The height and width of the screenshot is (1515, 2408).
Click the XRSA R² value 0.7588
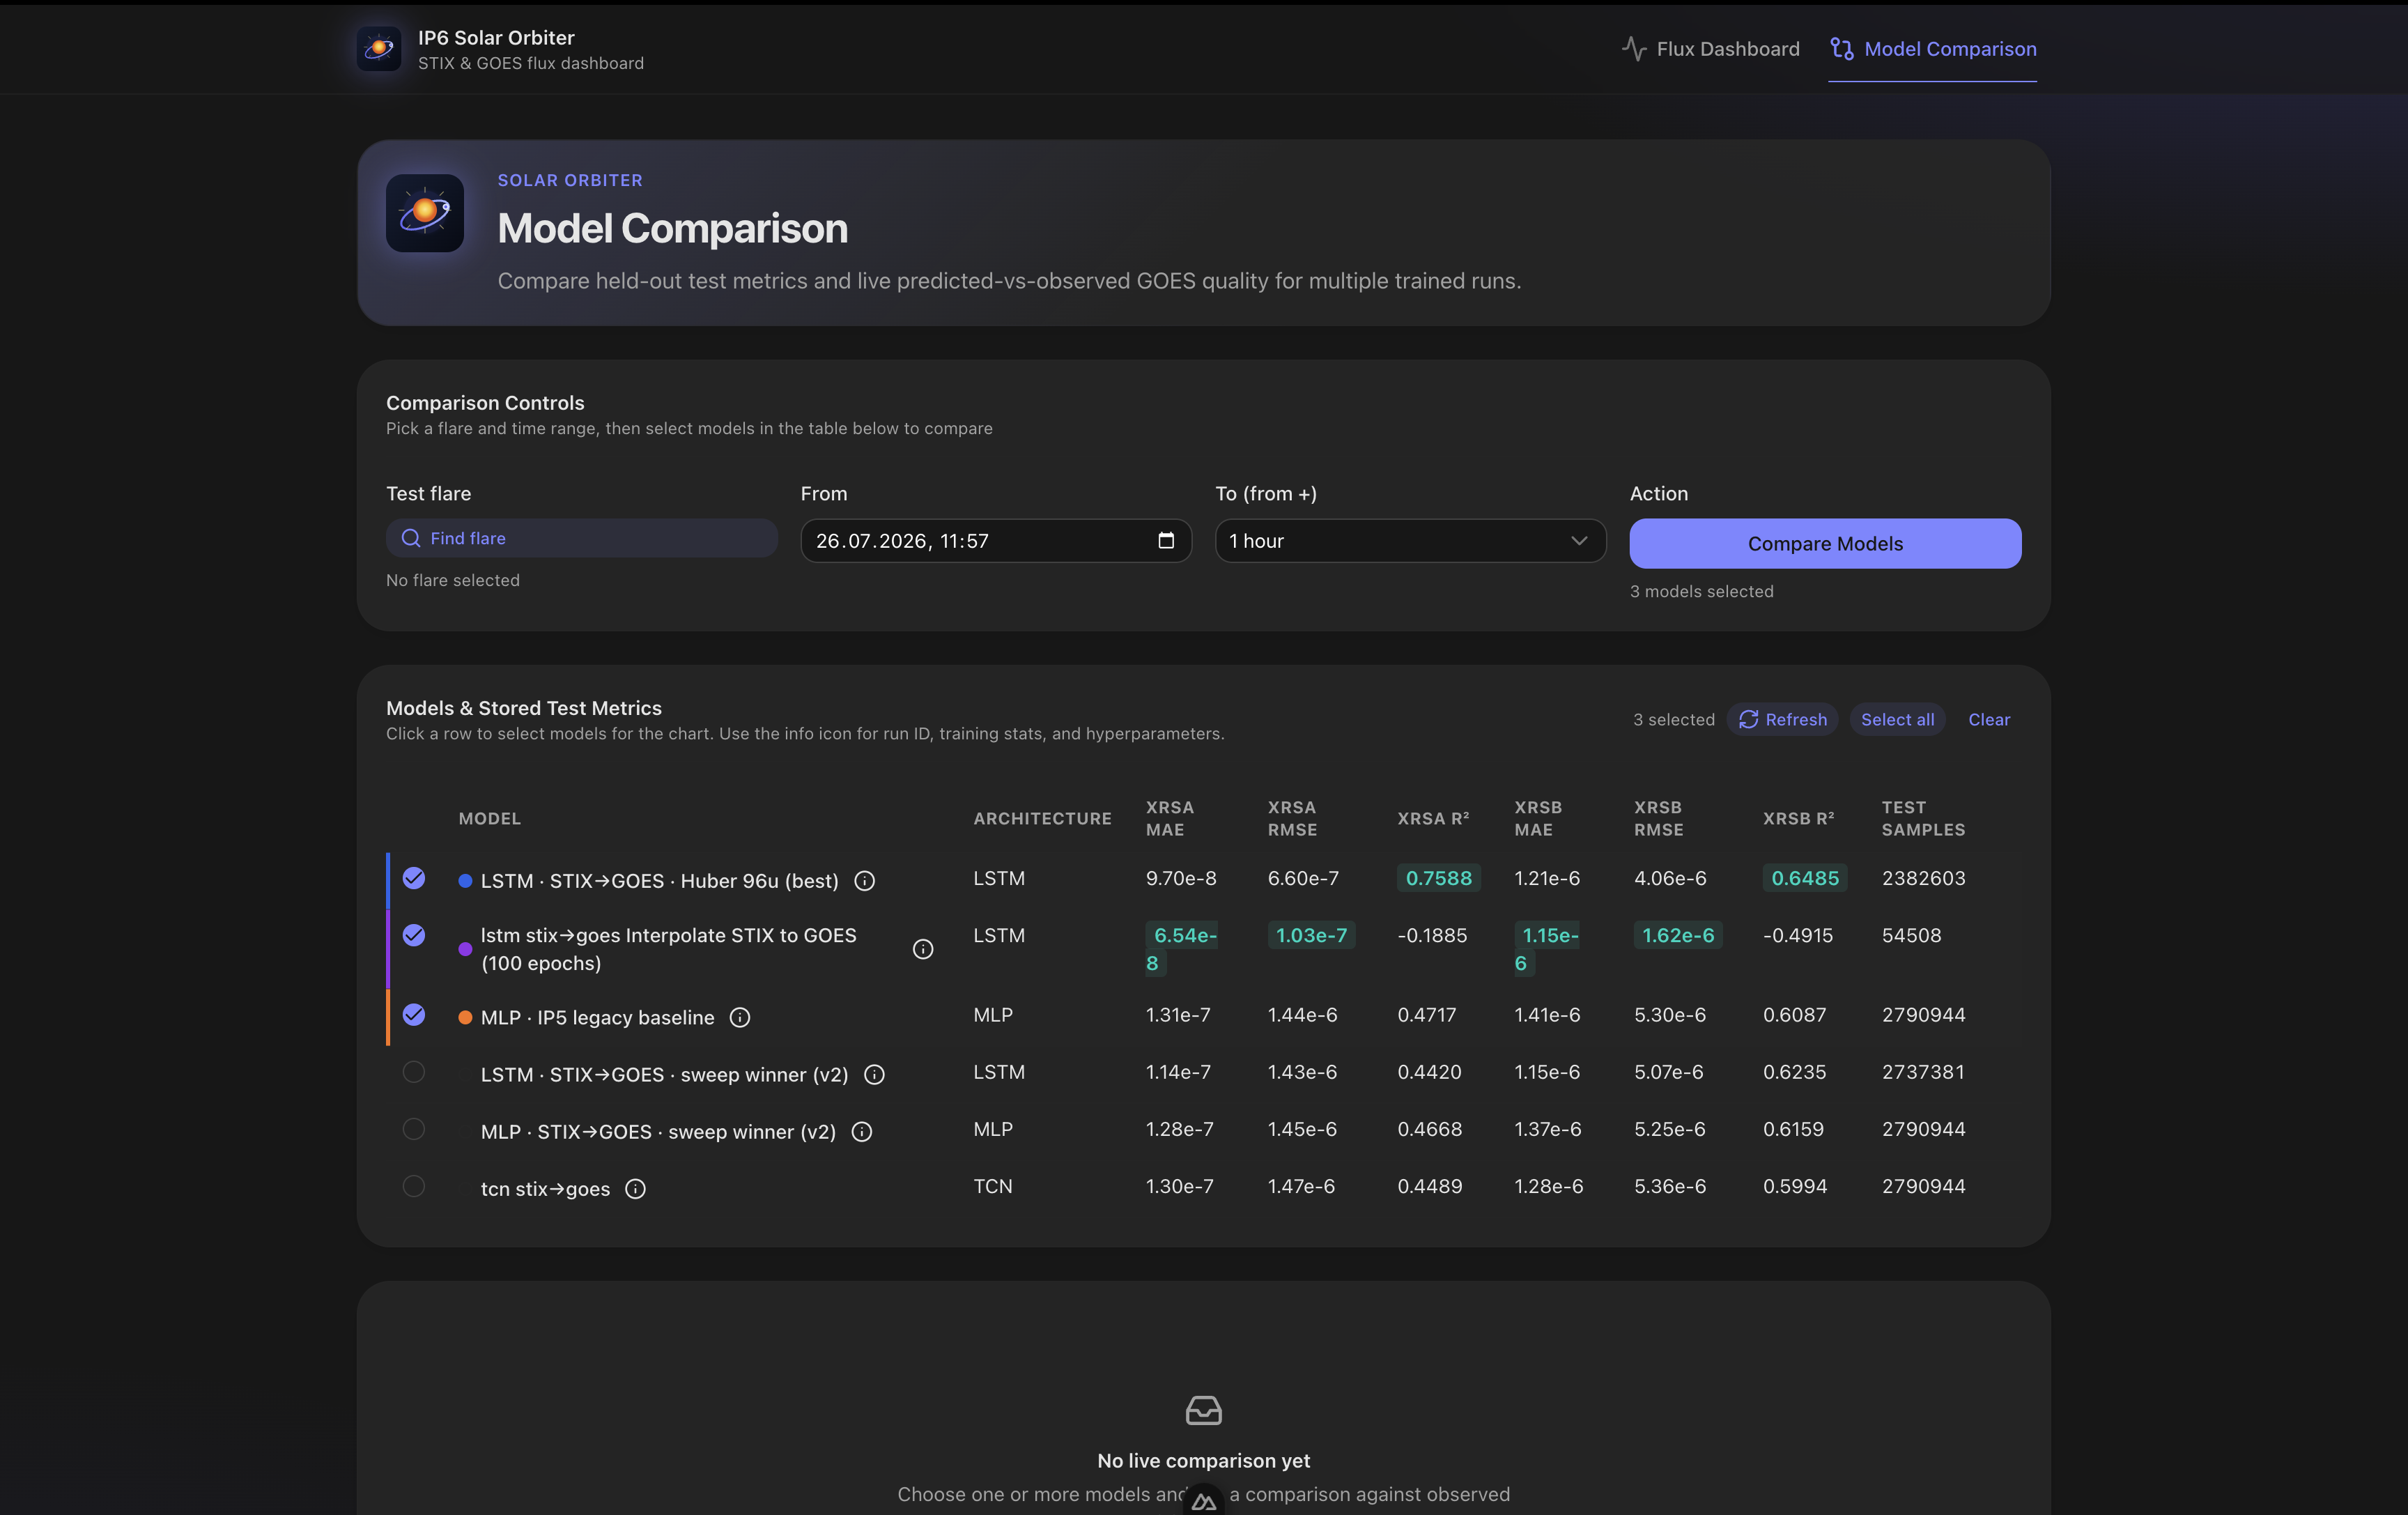1438,878
